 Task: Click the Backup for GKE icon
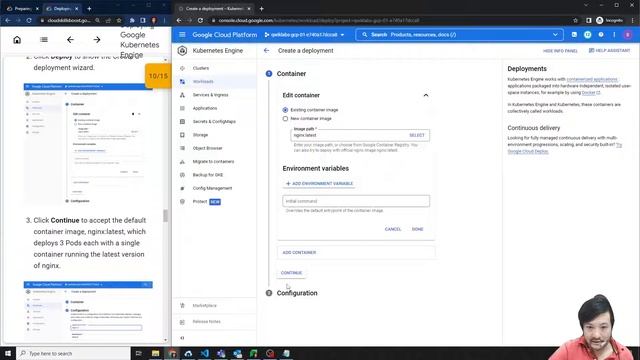pos(182,175)
